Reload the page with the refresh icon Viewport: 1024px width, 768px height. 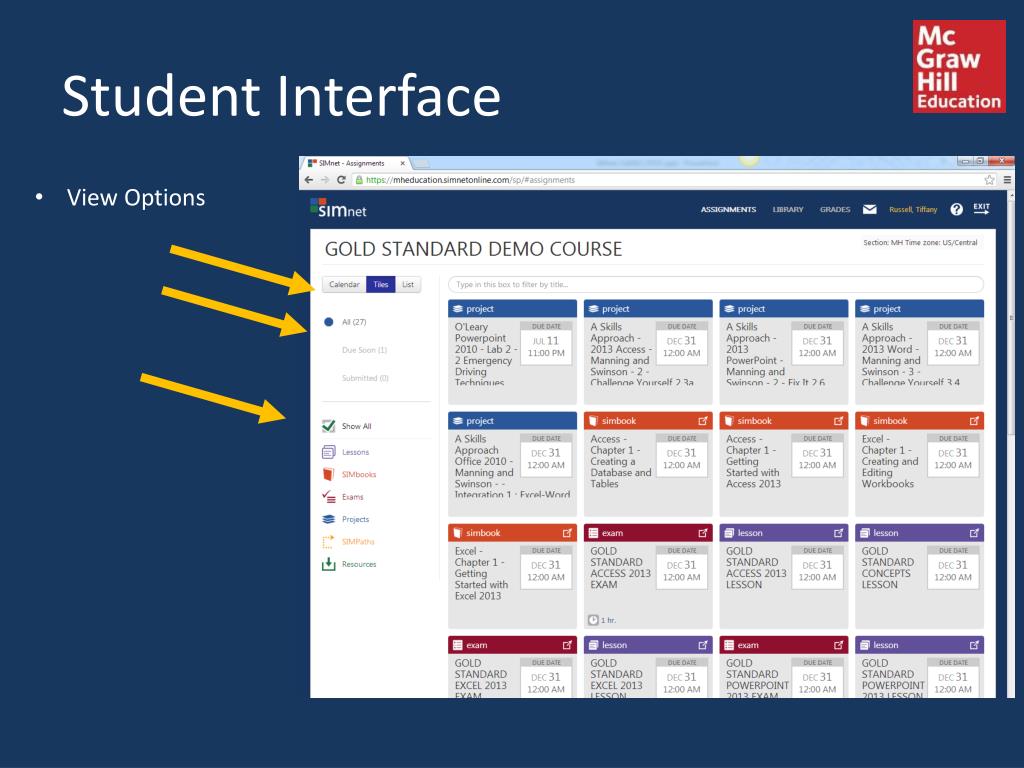[x=341, y=180]
